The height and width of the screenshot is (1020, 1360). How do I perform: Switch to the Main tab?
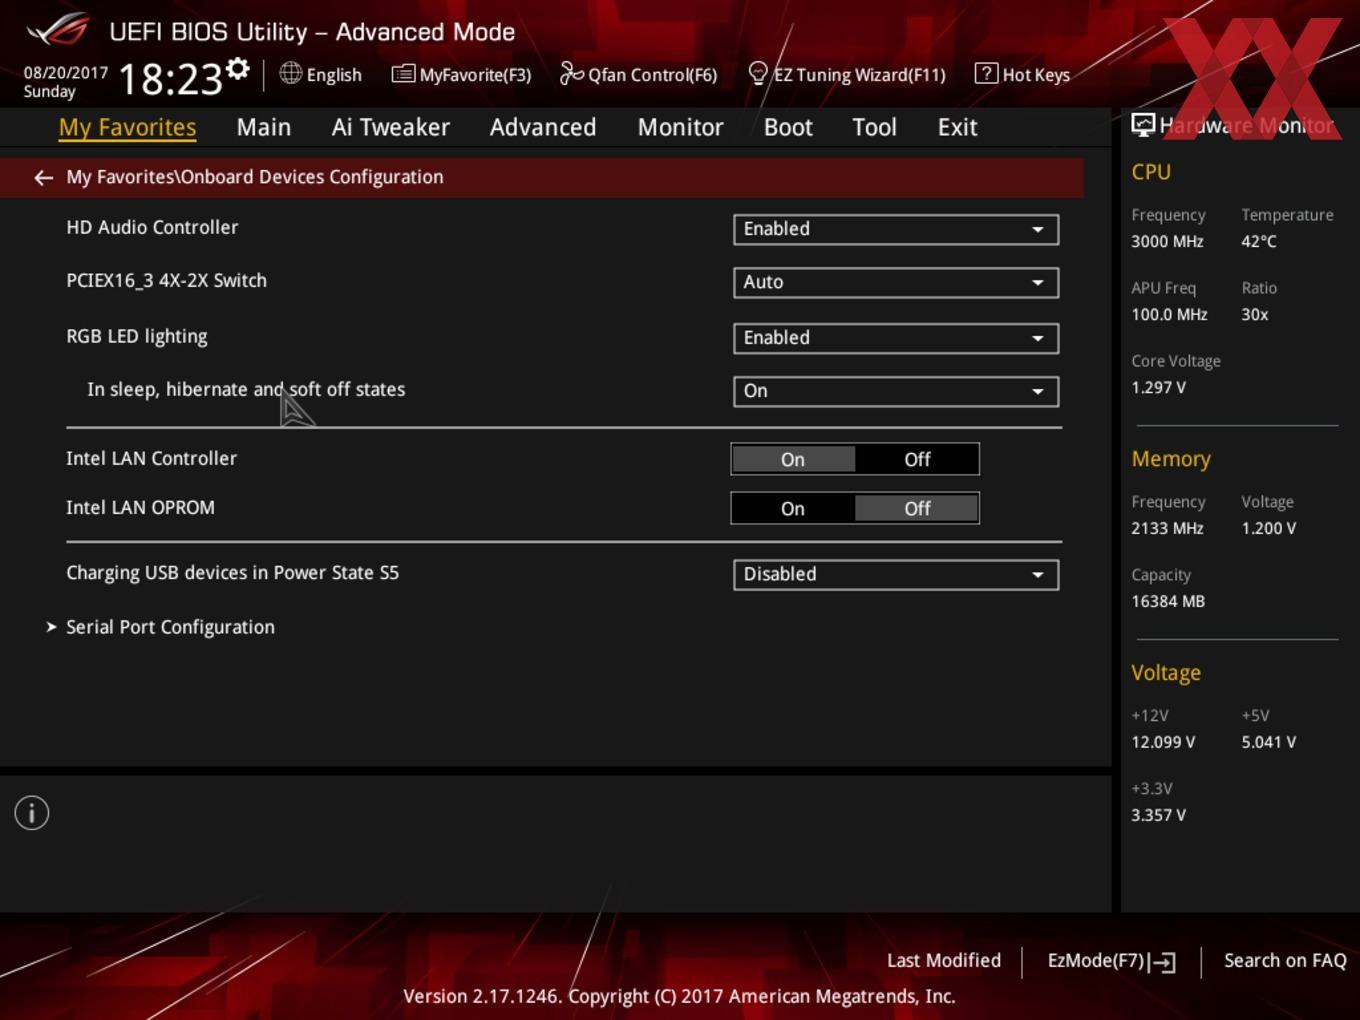264,127
